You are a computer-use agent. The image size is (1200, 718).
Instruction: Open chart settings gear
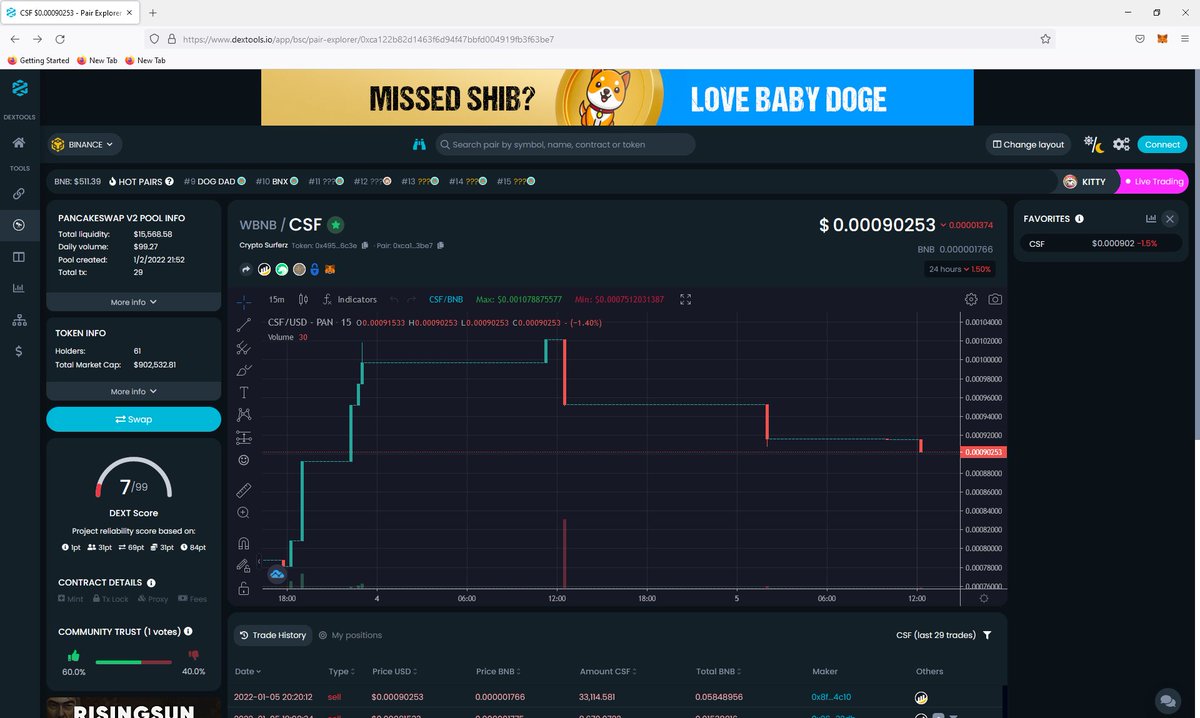pyautogui.click(x=971, y=299)
